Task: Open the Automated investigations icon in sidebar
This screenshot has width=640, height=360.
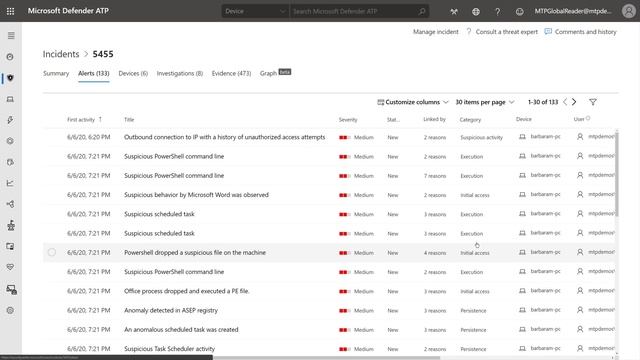Action: pos(10,141)
